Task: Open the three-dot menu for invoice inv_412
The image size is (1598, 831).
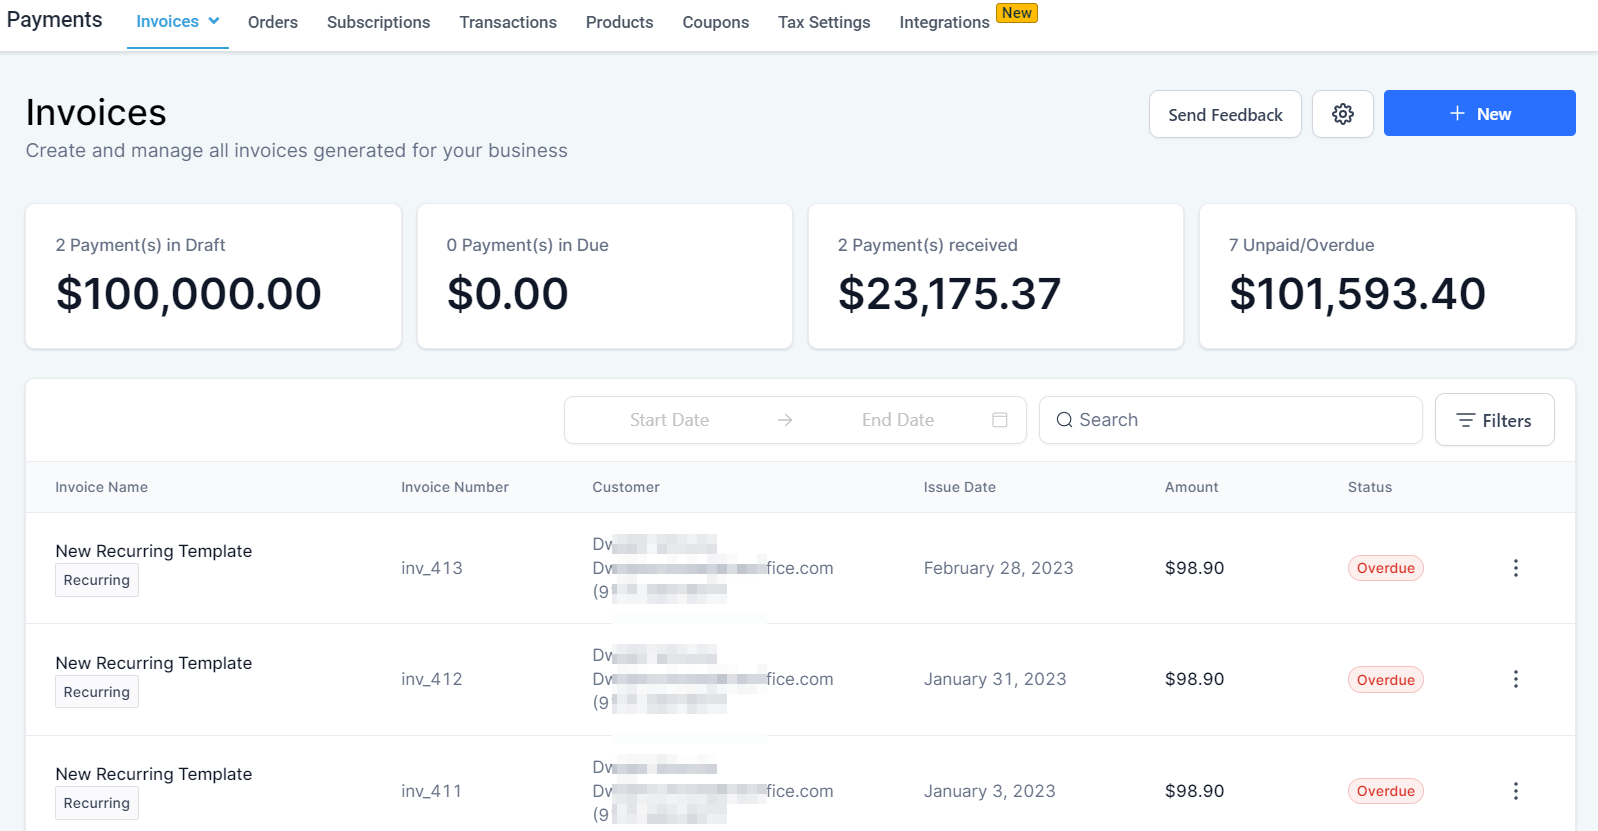Action: [x=1515, y=680]
